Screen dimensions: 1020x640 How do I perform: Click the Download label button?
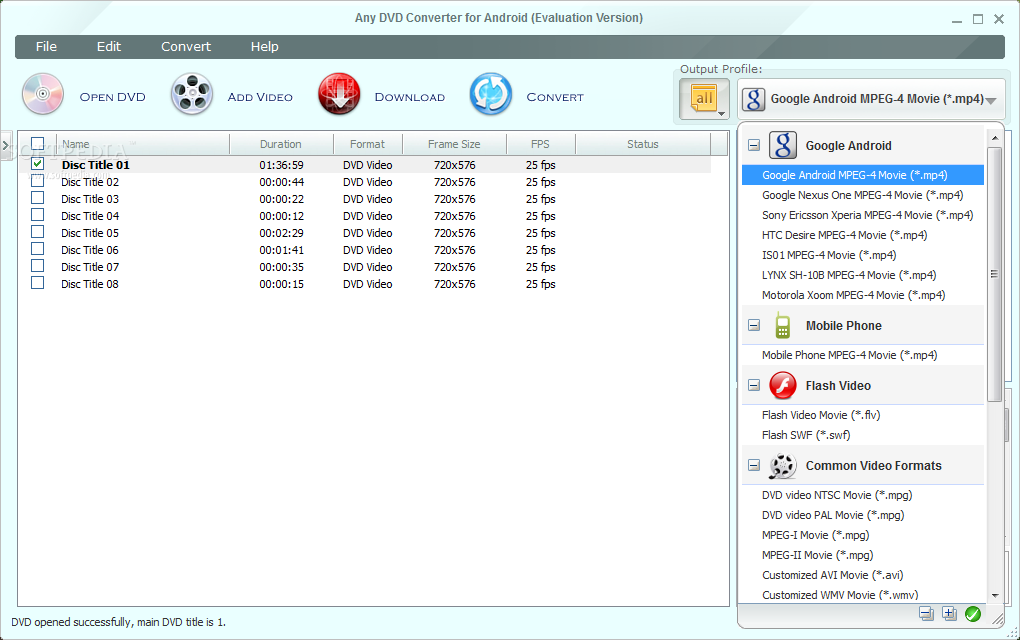point(410,97)
